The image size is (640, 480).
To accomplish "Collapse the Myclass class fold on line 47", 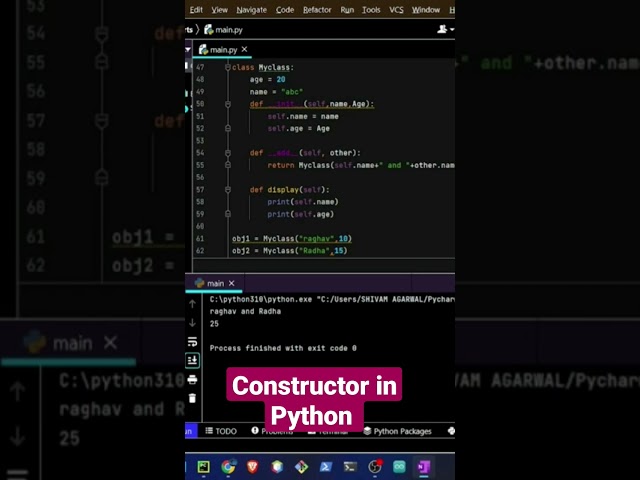I will pyautogui.click(x=228, y=67).
